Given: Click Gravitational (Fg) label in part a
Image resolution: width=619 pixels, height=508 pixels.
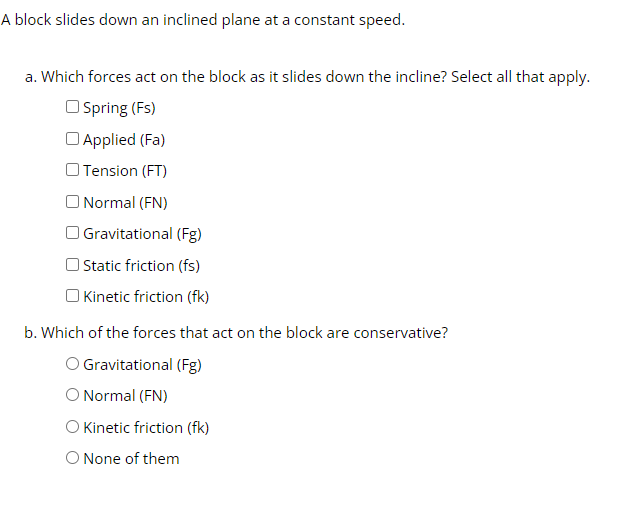Looking at the screenshot, I should tap(143, 234).
